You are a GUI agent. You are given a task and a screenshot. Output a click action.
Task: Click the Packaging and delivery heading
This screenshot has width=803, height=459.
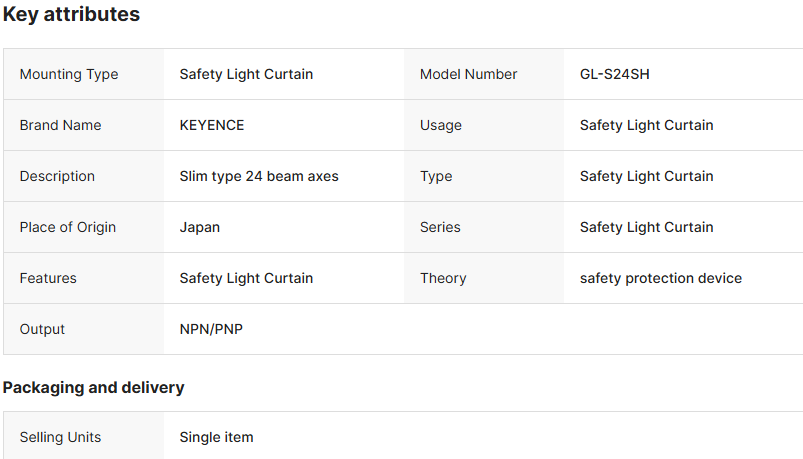click(93, 387)
